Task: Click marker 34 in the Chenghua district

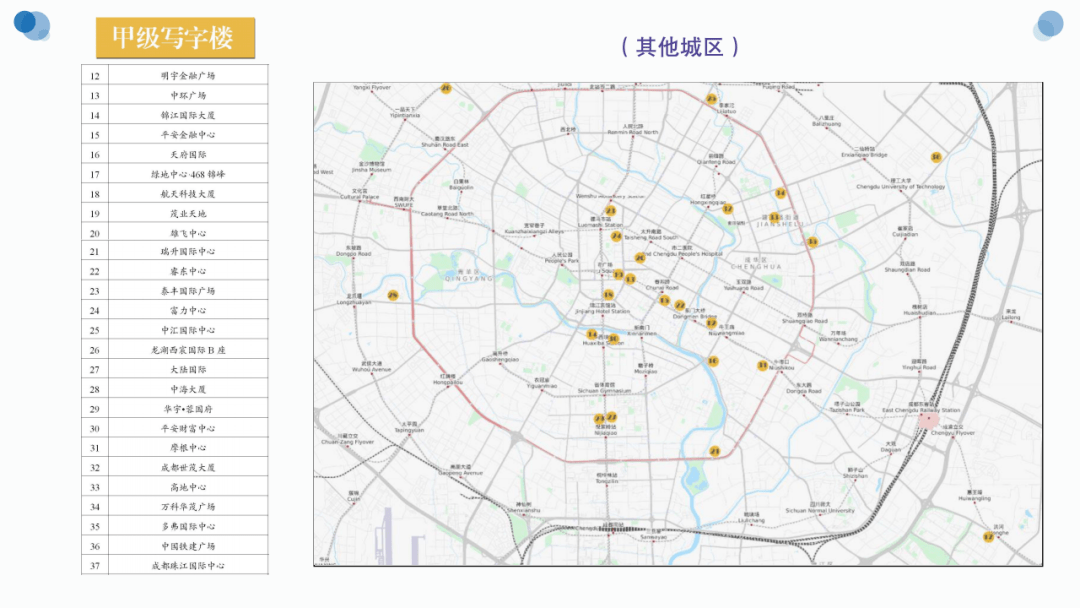Action: click(779, 193)
